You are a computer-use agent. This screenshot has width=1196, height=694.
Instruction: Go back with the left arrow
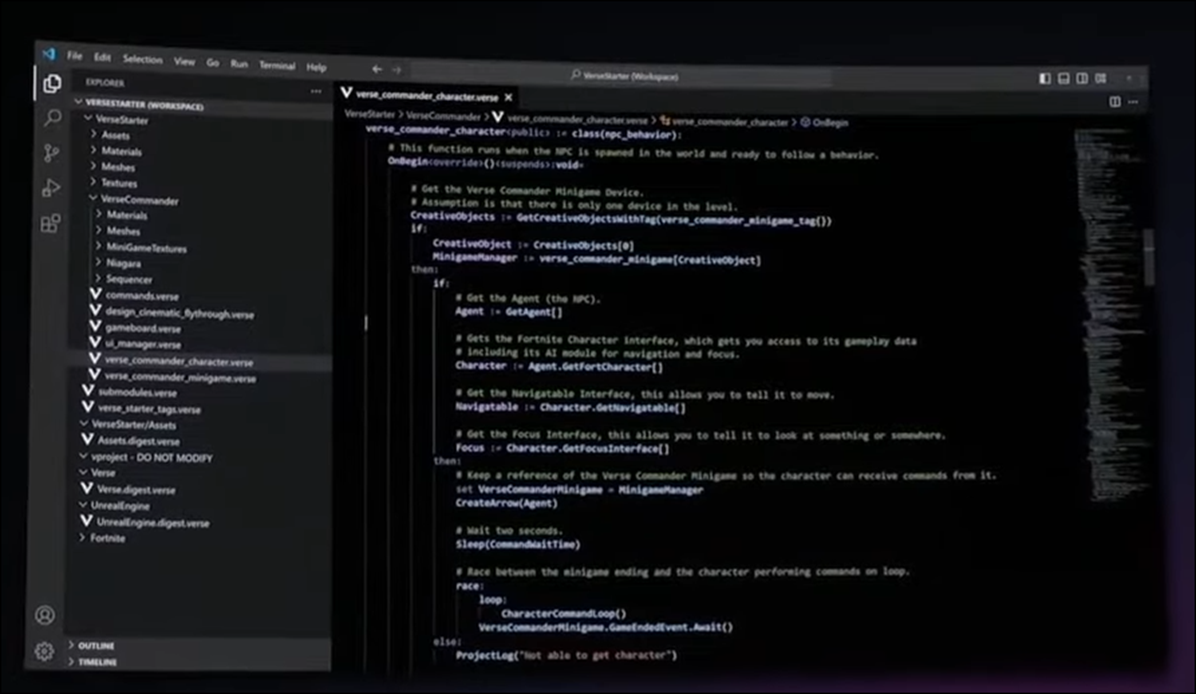tap(377, 69)
